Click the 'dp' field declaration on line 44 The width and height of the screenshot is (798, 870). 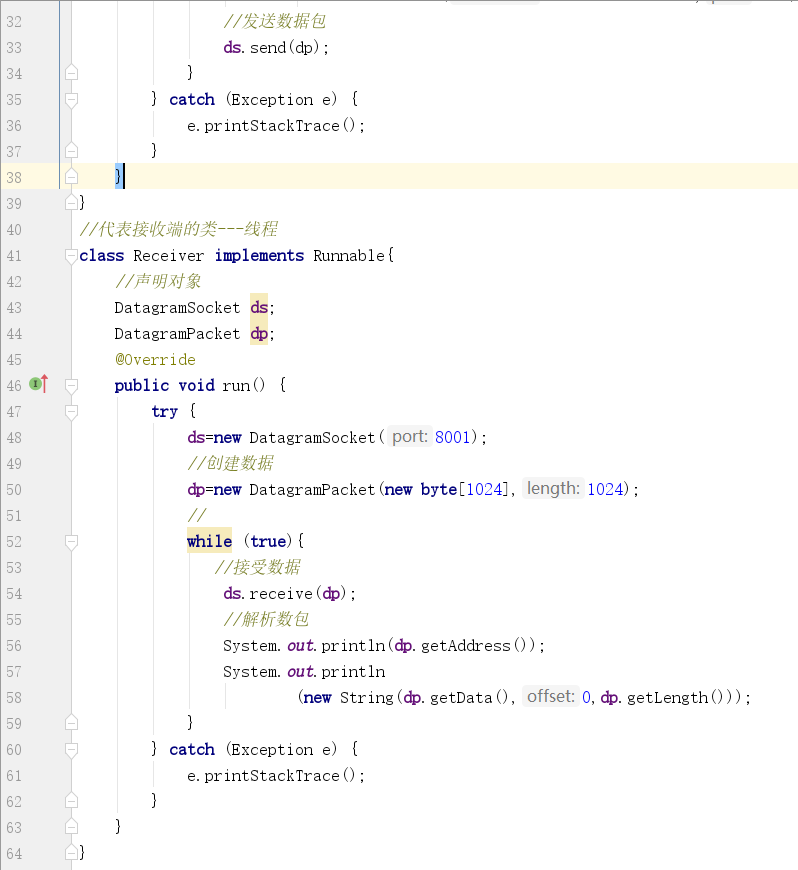(259, 333)
